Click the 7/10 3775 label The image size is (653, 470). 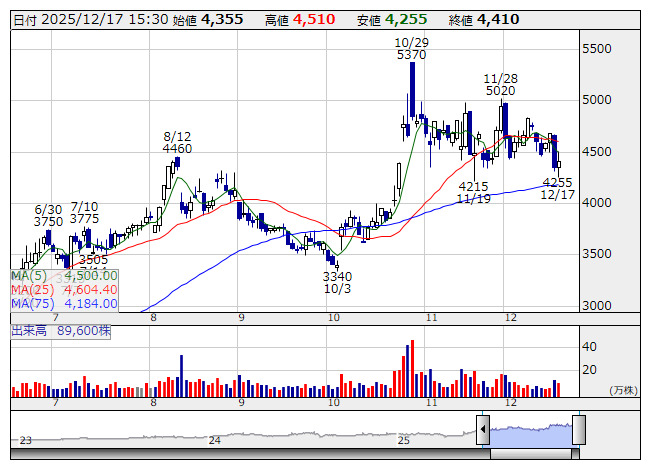pos(85,213)
